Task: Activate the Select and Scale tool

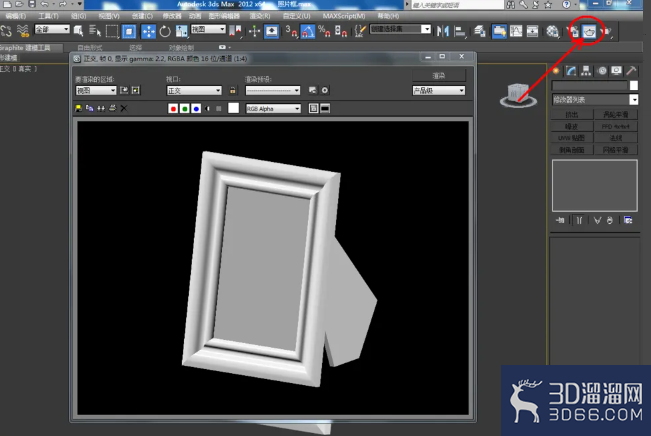Action: pos(181,31)
